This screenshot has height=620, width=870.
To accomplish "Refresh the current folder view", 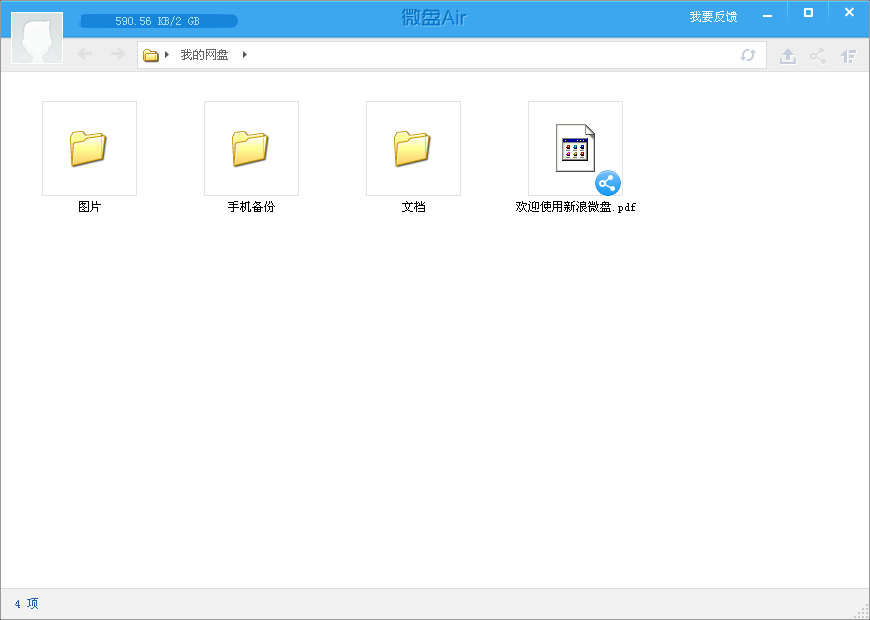I will coord(747,55).
